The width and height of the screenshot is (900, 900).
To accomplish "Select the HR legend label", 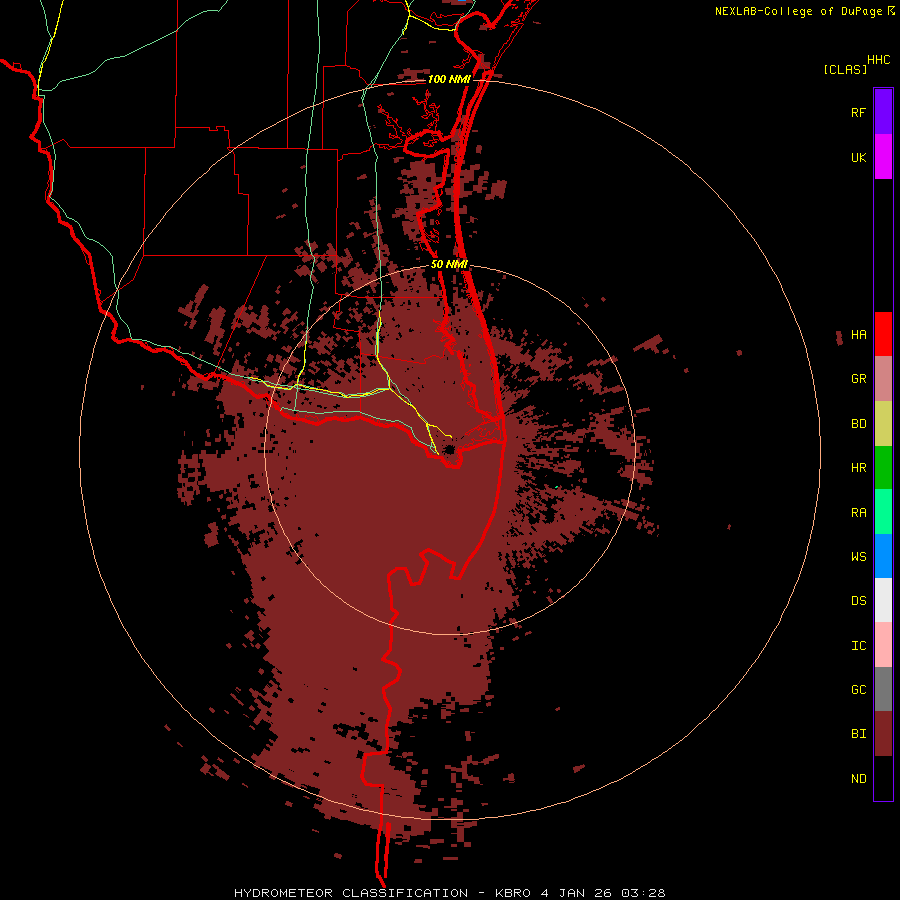I will 859,468.
